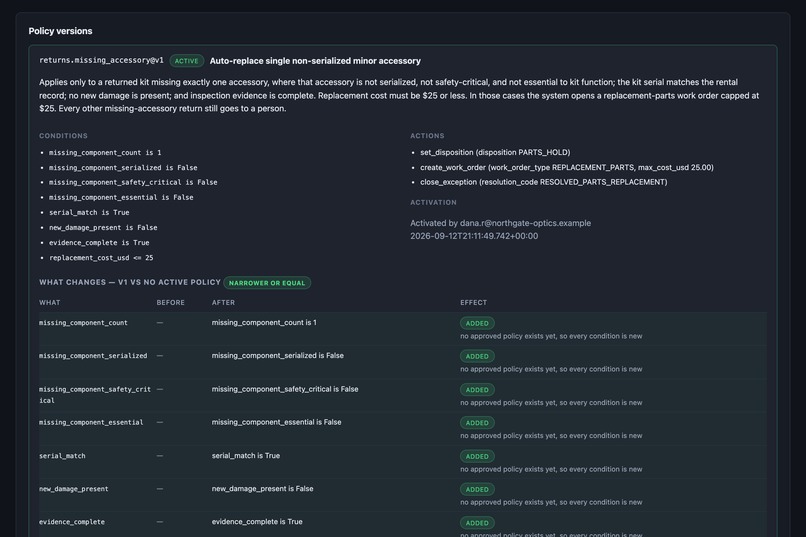Click the WHAT column header

[x=49, y=303]
